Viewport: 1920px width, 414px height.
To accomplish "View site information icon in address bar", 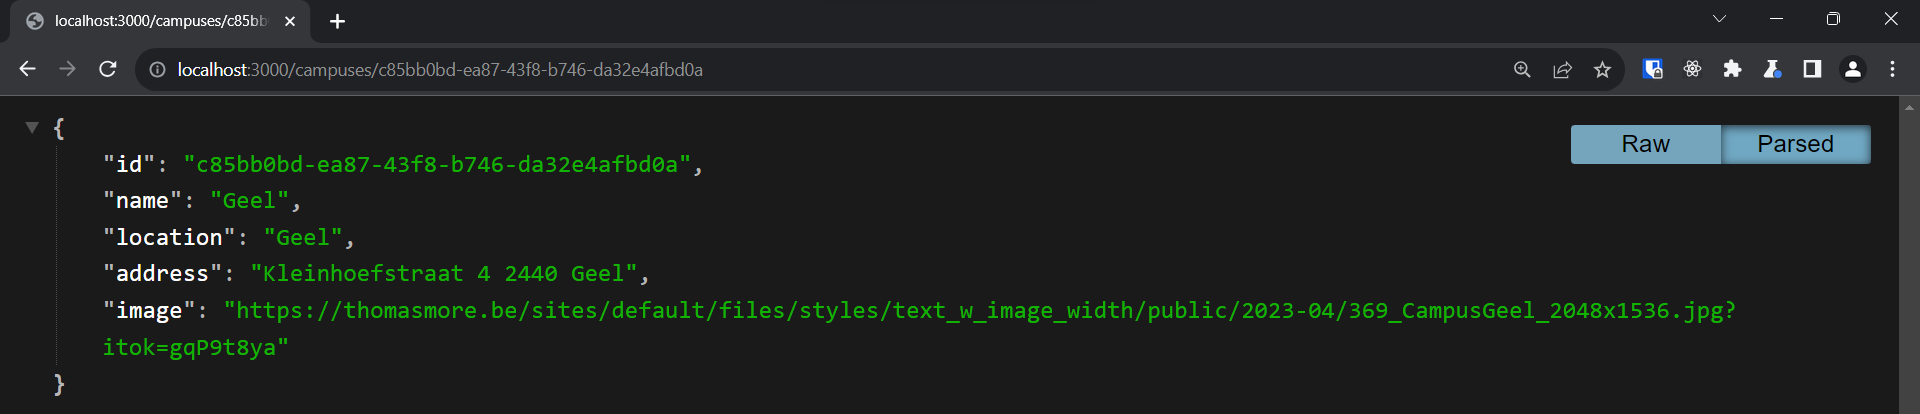I will (157, 70).
